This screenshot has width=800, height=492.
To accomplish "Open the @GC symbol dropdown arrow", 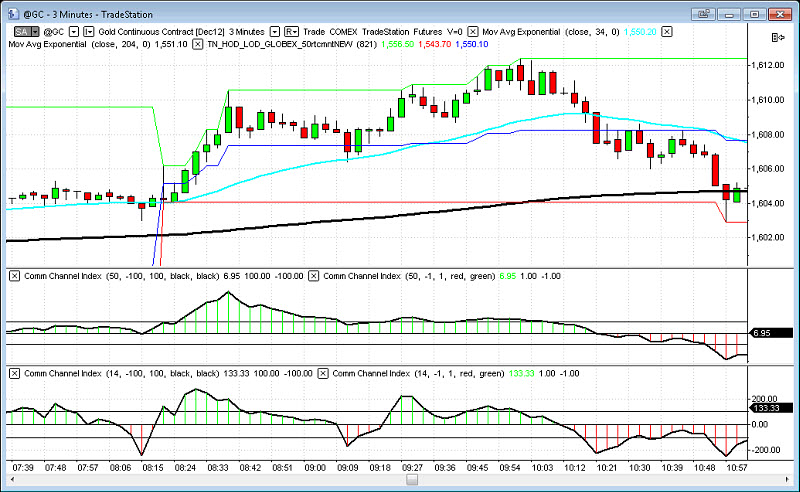I will click(x=74, y=33).
